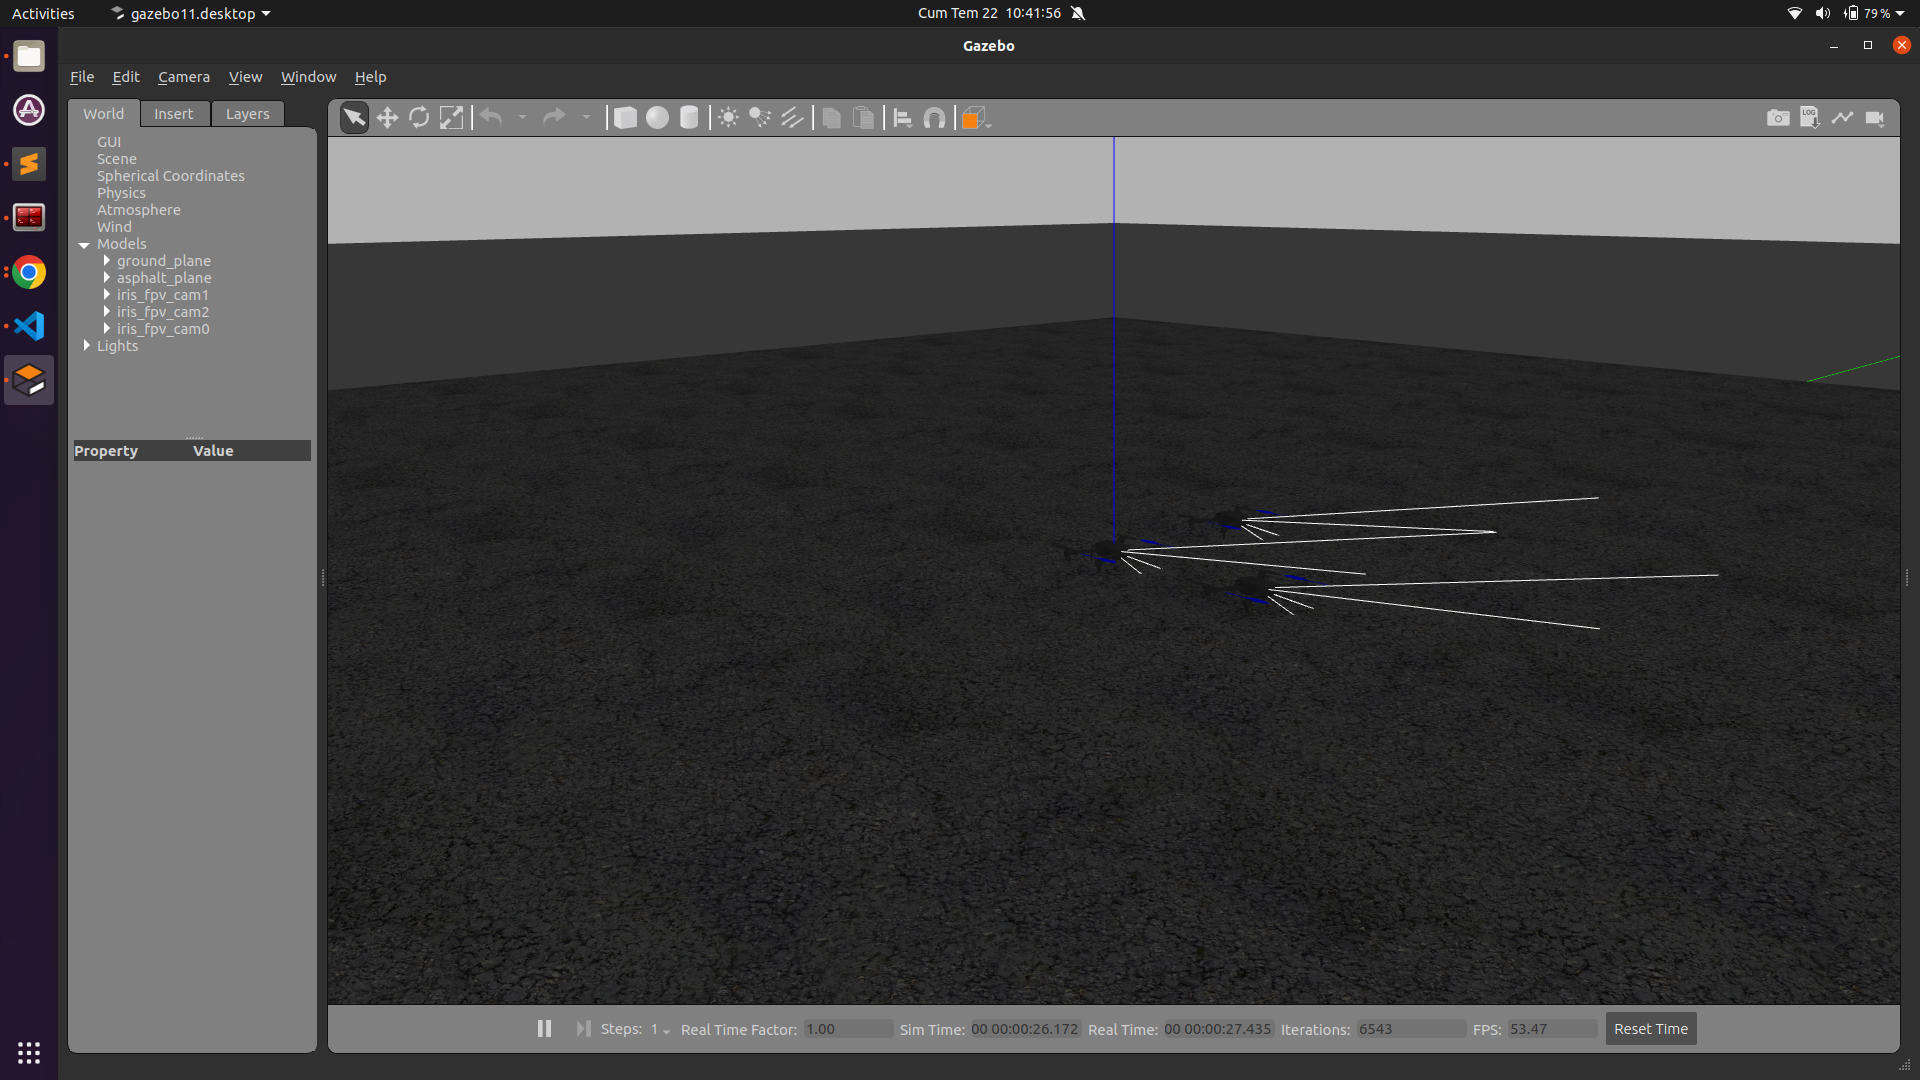Open the data logger with the LOG icon
The width and height of the screenshot is (1920, 1080).
[1810, 117]
